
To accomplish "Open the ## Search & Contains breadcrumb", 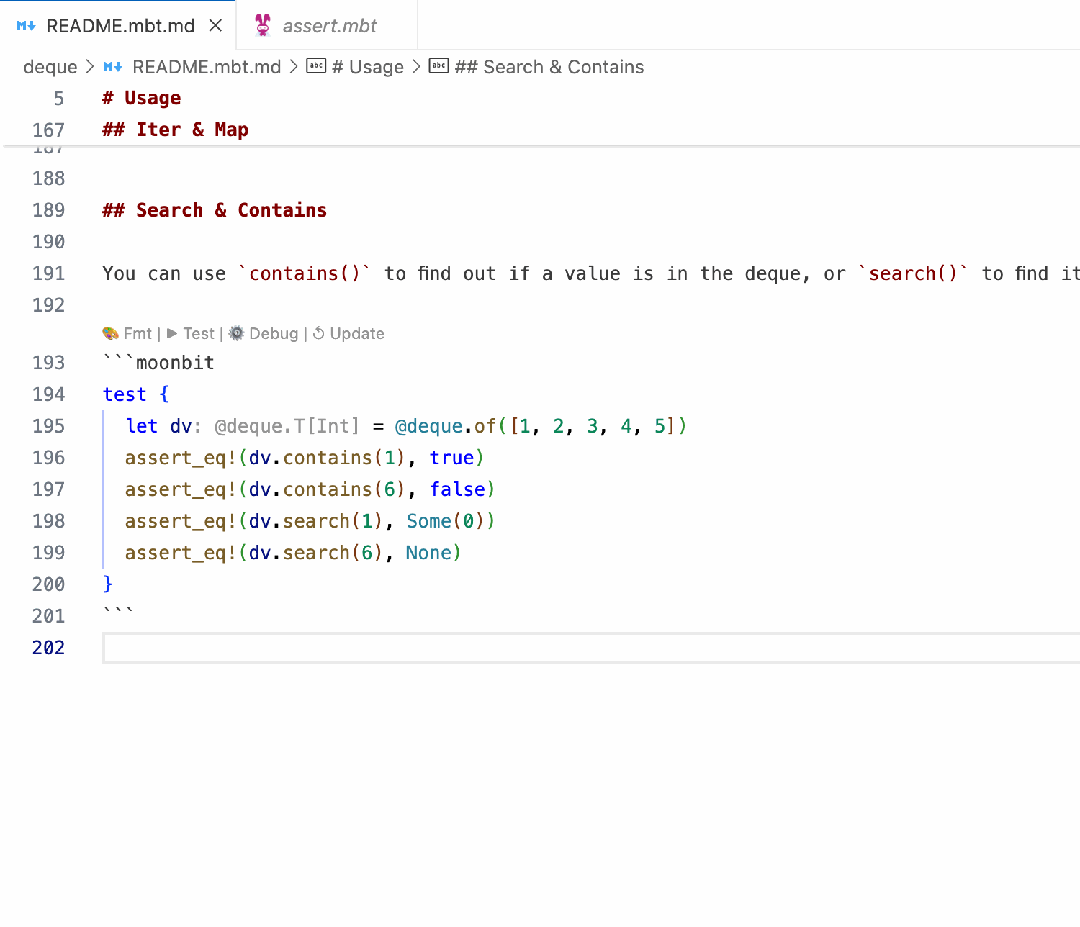I will 549,67.
